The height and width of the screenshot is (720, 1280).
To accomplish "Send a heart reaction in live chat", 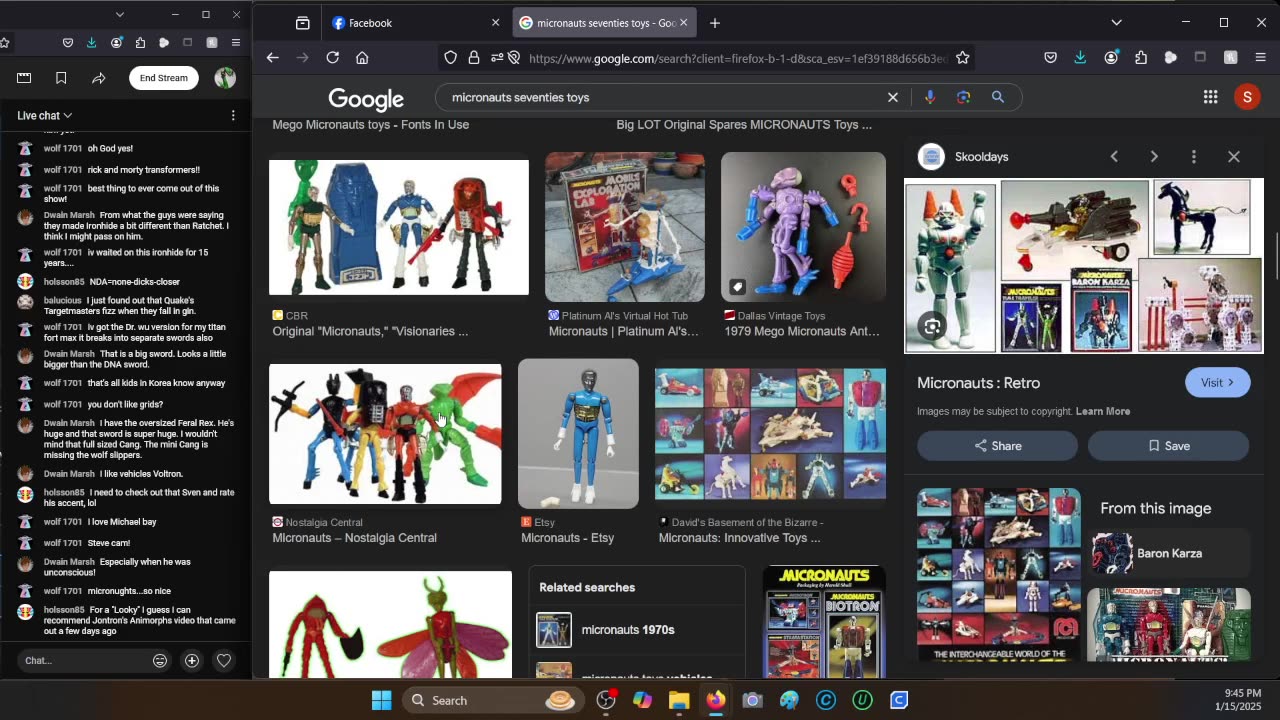I will 224,660.
